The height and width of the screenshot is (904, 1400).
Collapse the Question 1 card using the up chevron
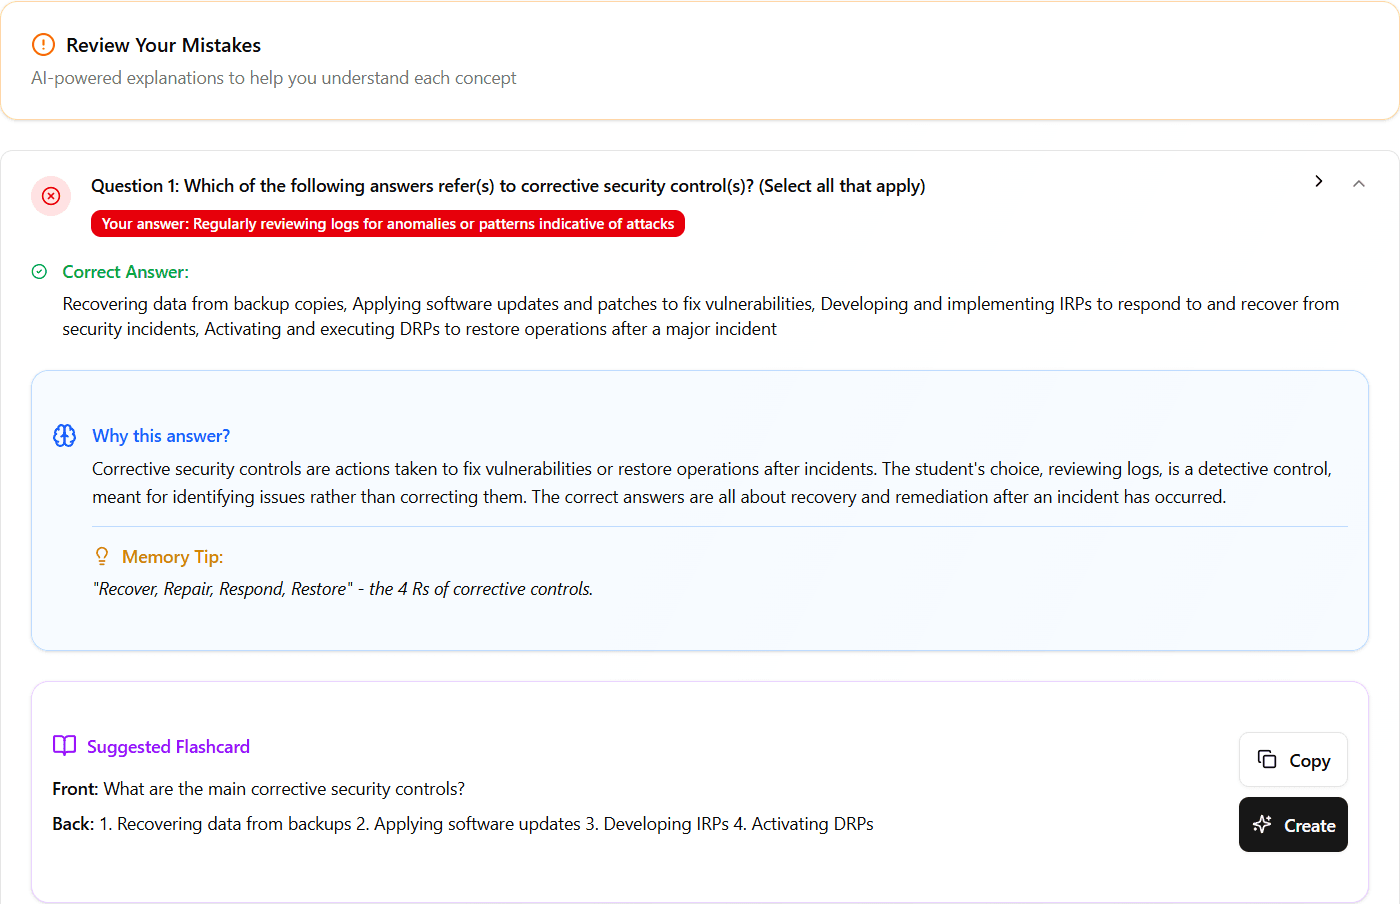pyautogui.click(x=1359, y=185)
